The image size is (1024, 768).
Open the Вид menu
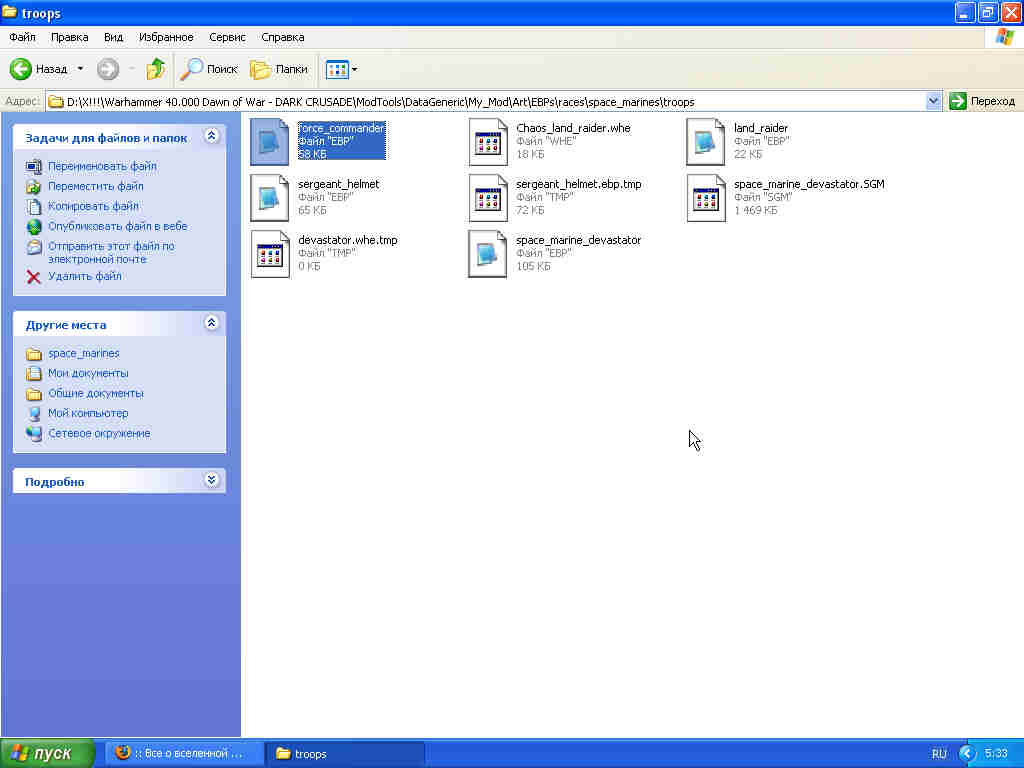(x=113, y=37)
